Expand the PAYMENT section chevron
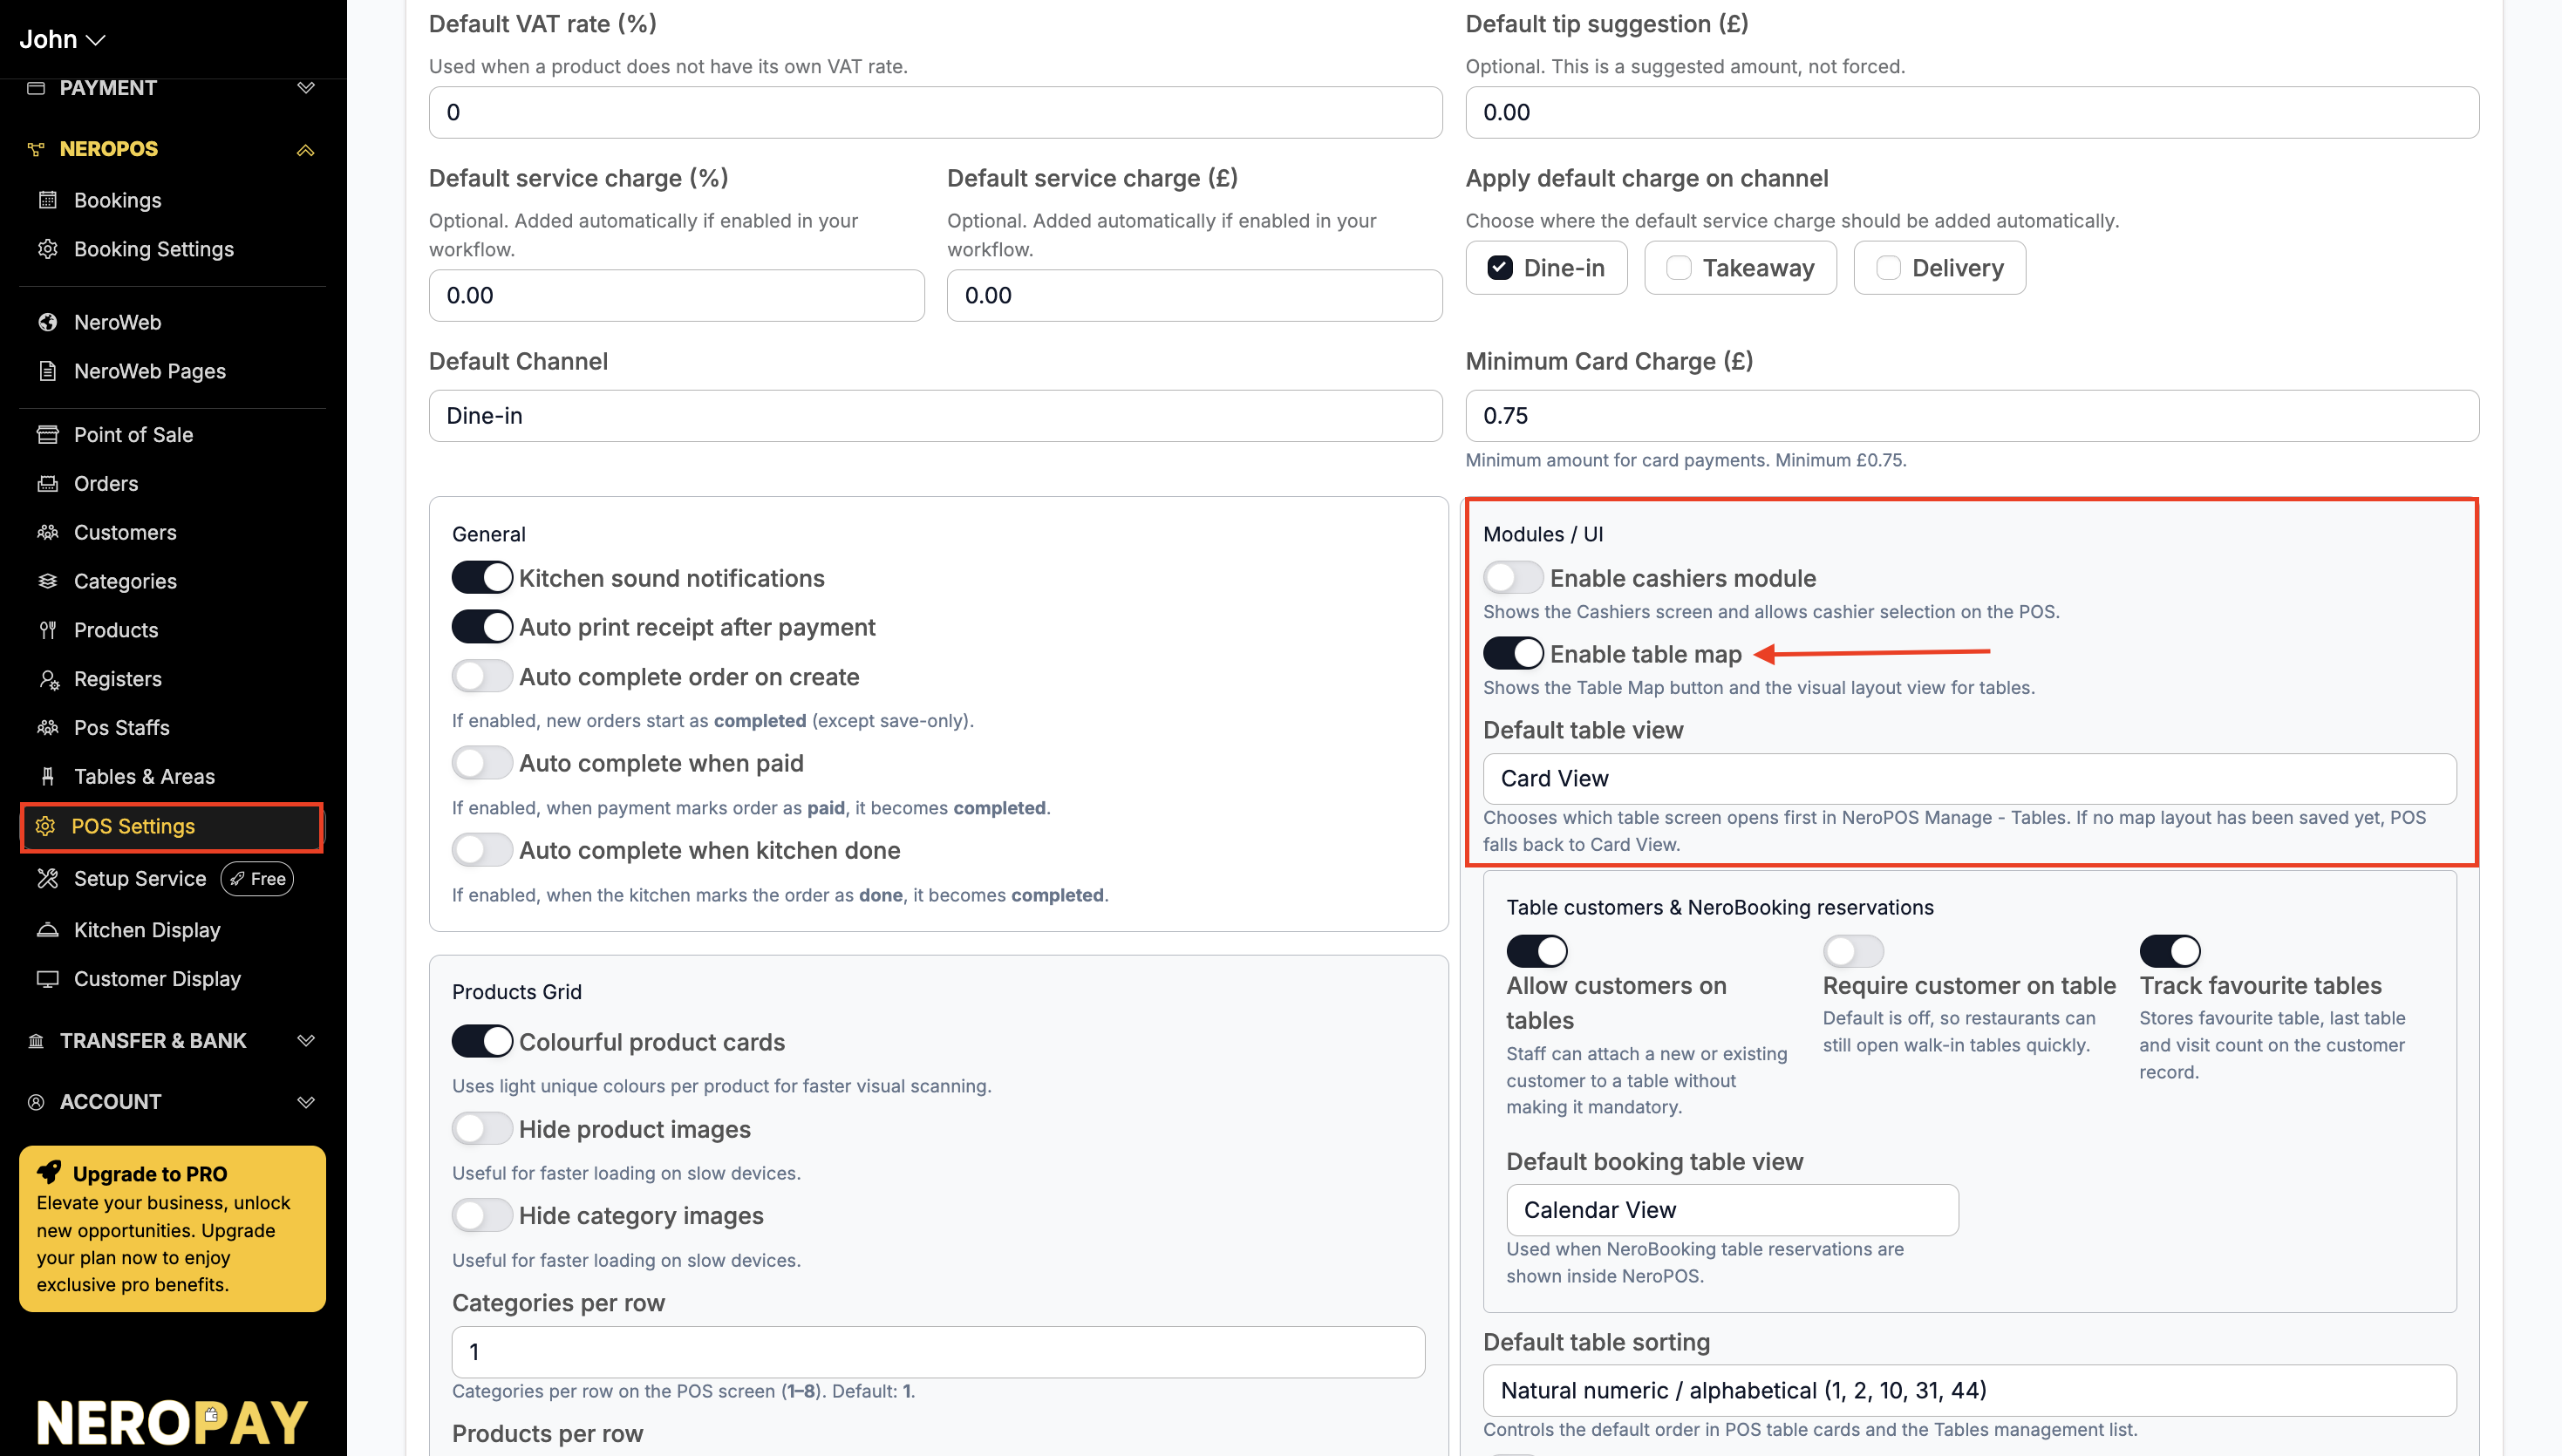Viewport: 2562px width, 1456px height. pos(306,88)
